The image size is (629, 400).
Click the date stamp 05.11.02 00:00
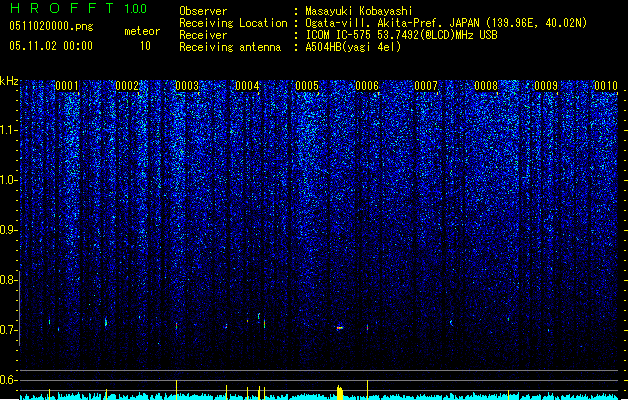pyautogui.click(x=51, y=46)
